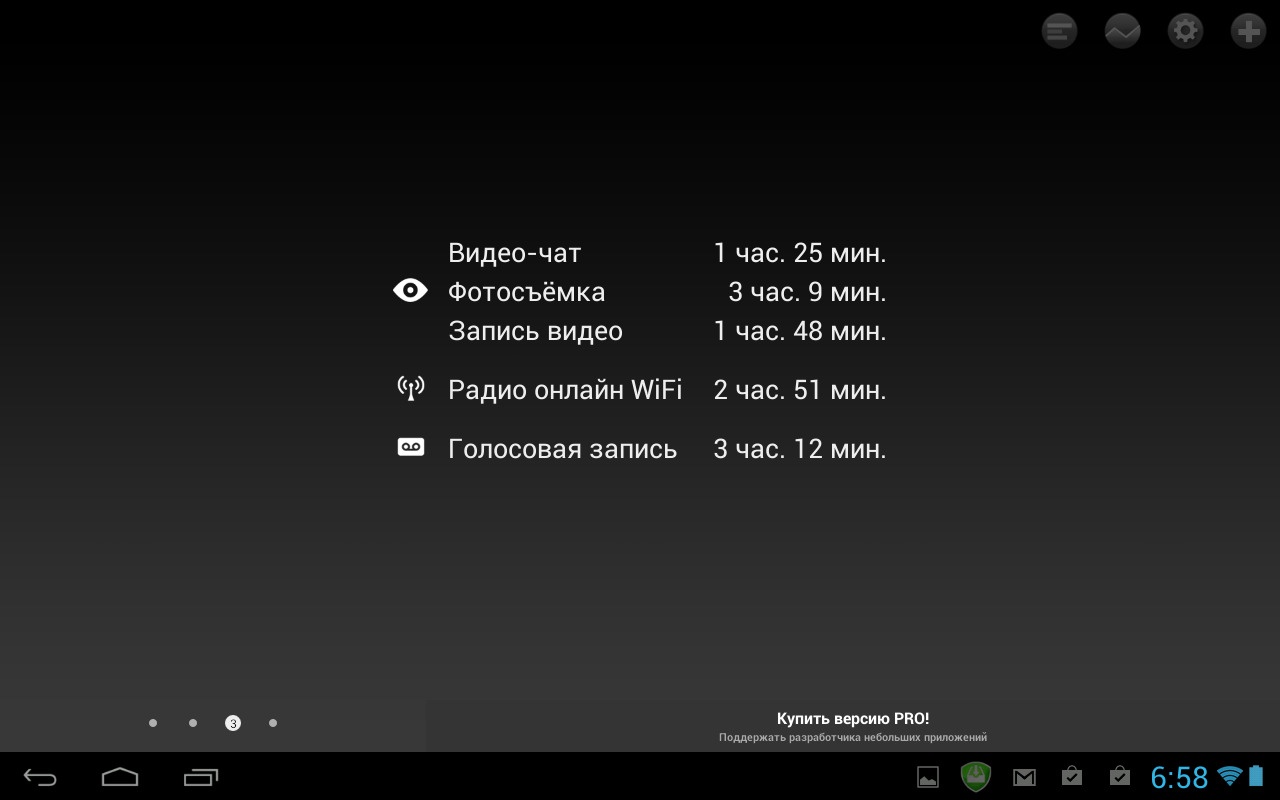The width and height of the screenshot is (1280, 800).
Task: Tap the Купить версию PRO! banner
Action: coord(852,727)
